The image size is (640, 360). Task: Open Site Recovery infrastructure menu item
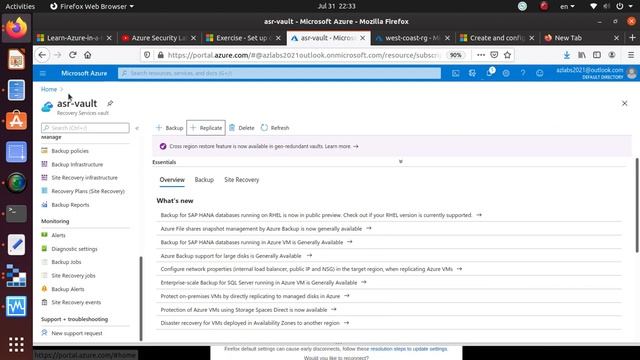(x=84, y=178)
